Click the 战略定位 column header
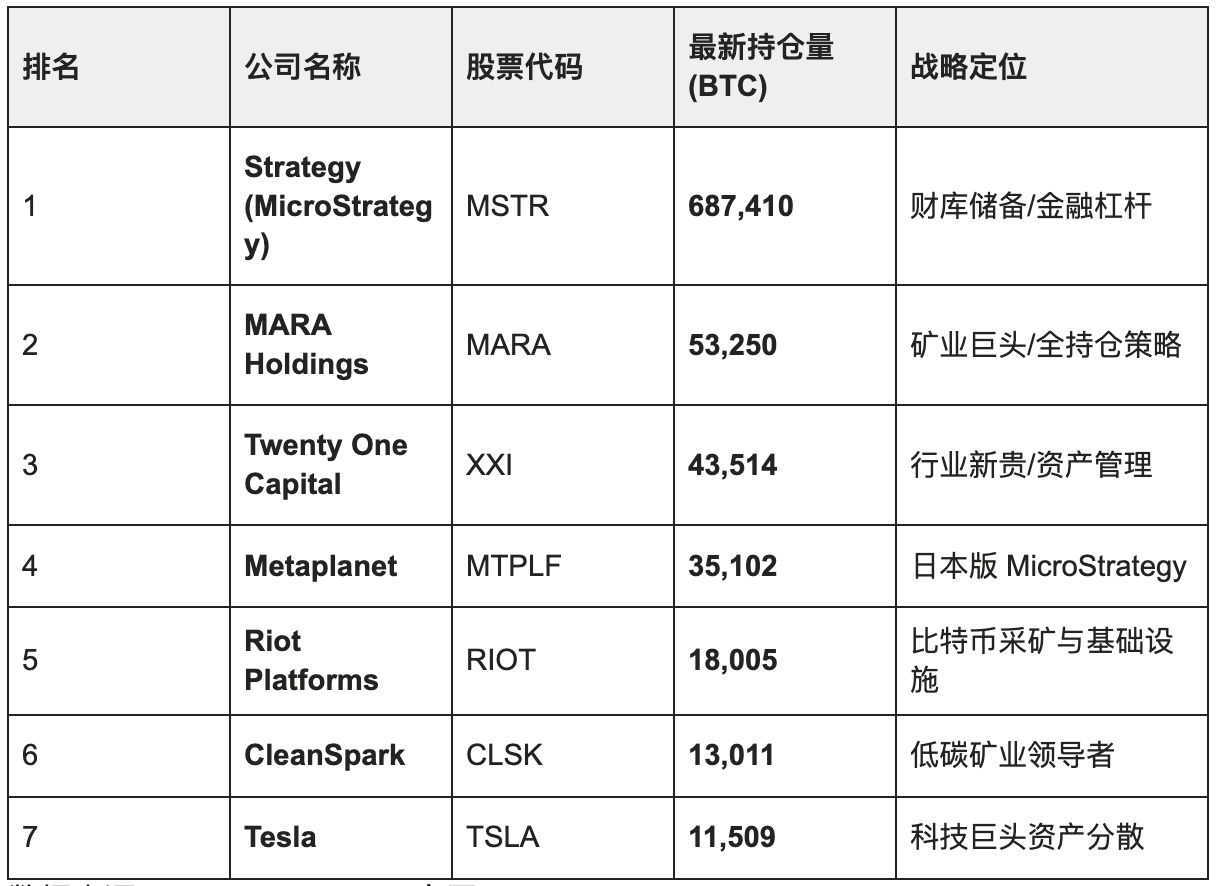The image size is (1222, 886). click(x=968, y=67)
